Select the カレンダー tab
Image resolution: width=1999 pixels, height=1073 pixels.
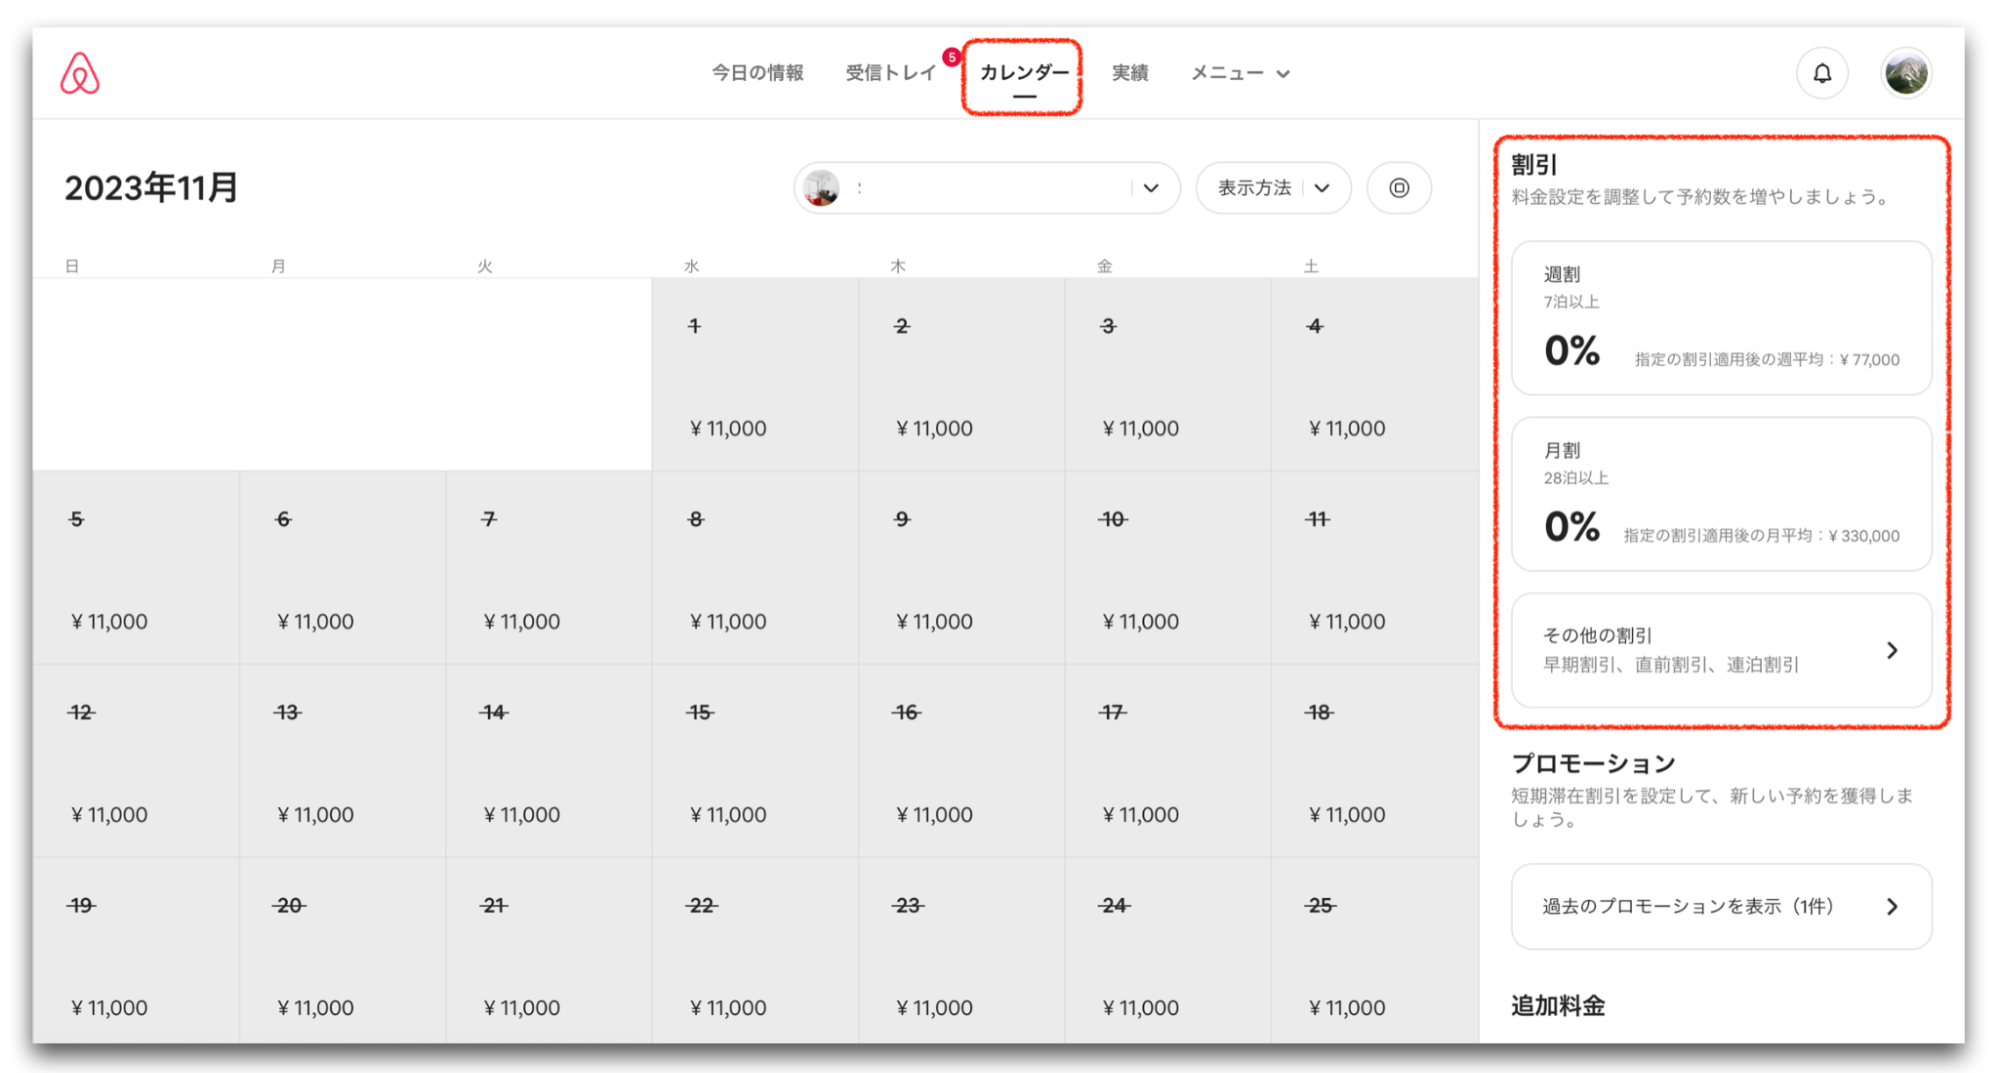tap(1023, 73)
